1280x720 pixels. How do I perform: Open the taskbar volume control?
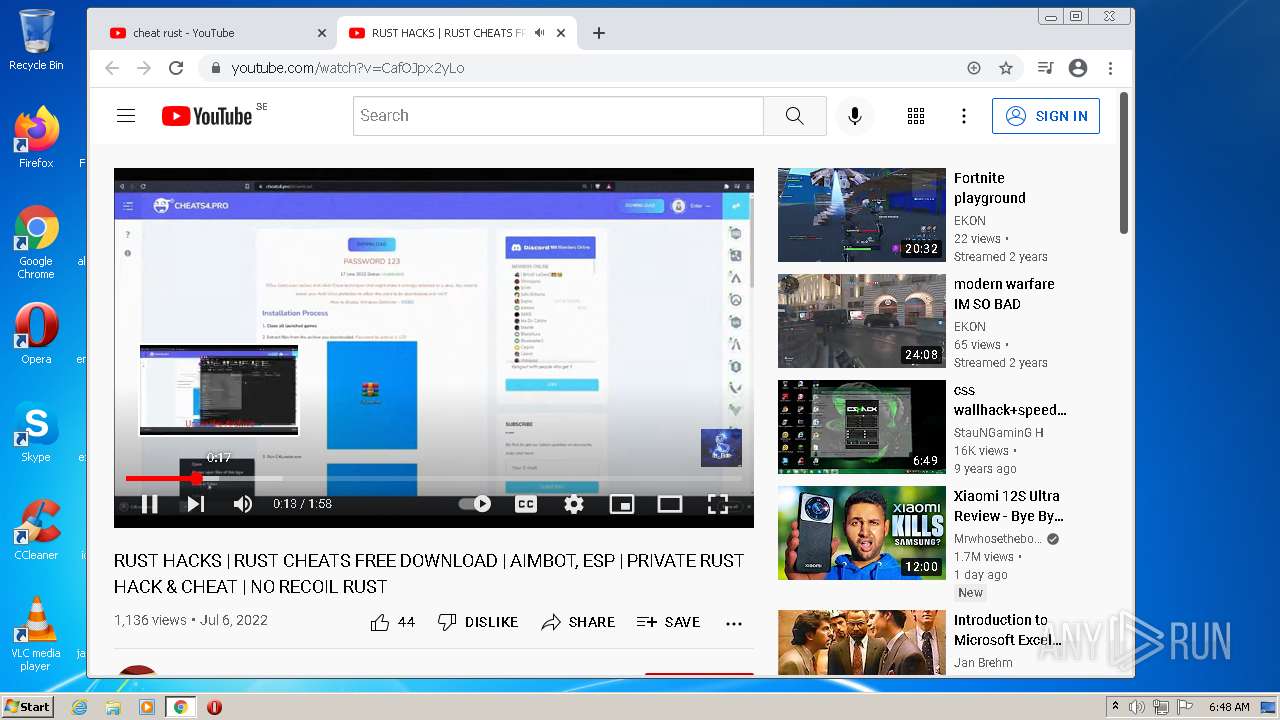[x=1138, y=707]
